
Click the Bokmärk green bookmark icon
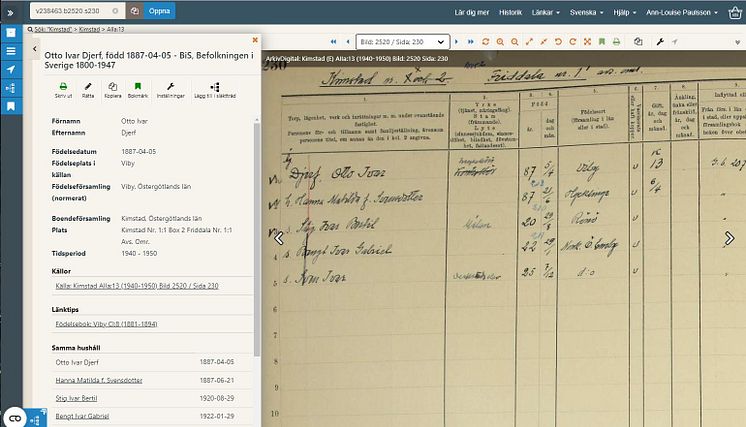tap(137, 90)
